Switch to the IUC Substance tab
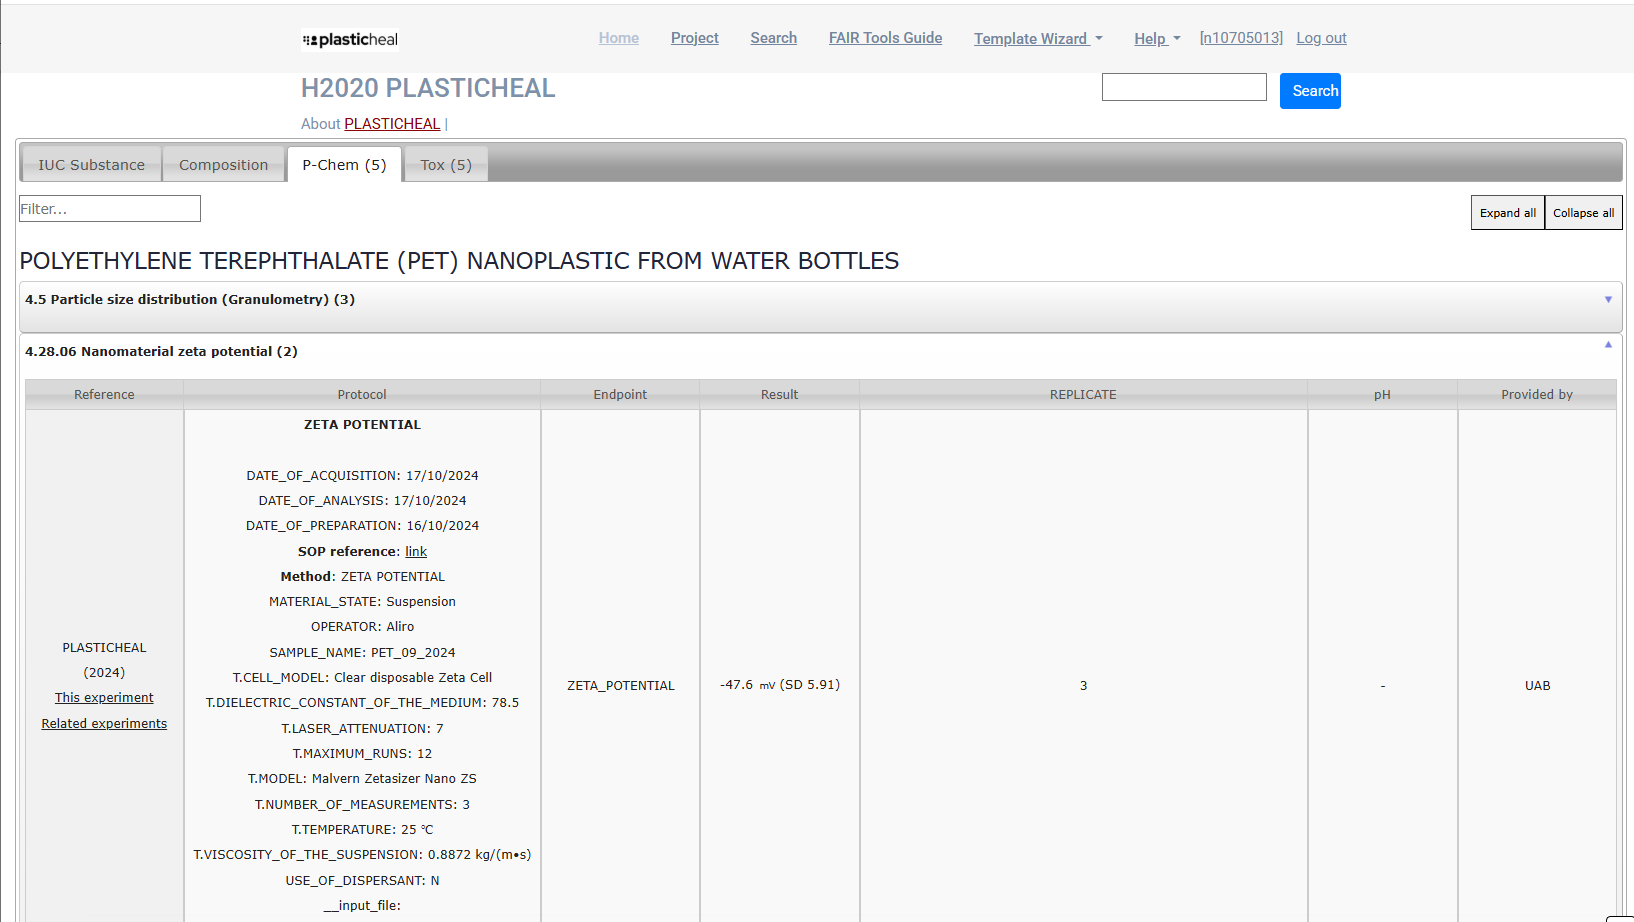The image size is (1634, 922). coord(92,165)
